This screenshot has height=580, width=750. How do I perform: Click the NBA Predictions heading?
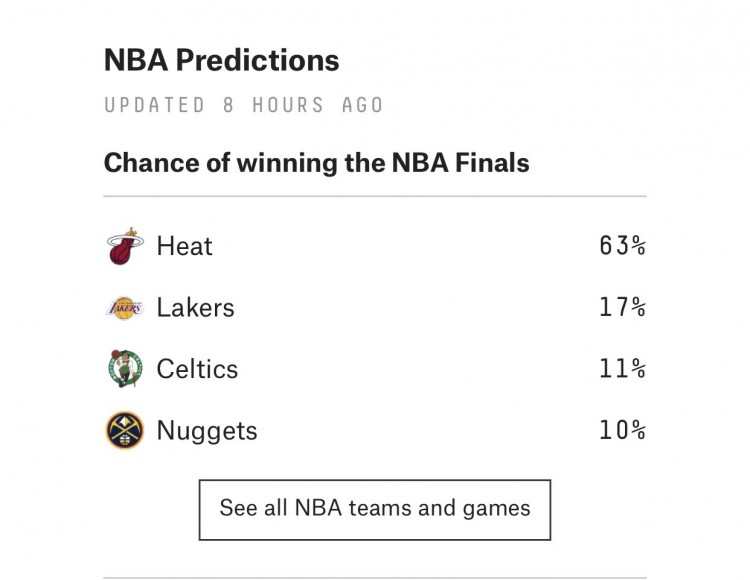tap(221, 60)
